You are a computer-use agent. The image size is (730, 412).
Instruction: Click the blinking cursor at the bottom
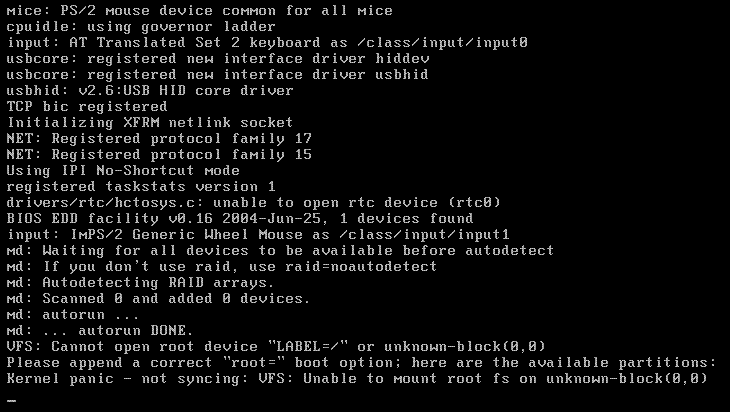click(x=11, y=400)
